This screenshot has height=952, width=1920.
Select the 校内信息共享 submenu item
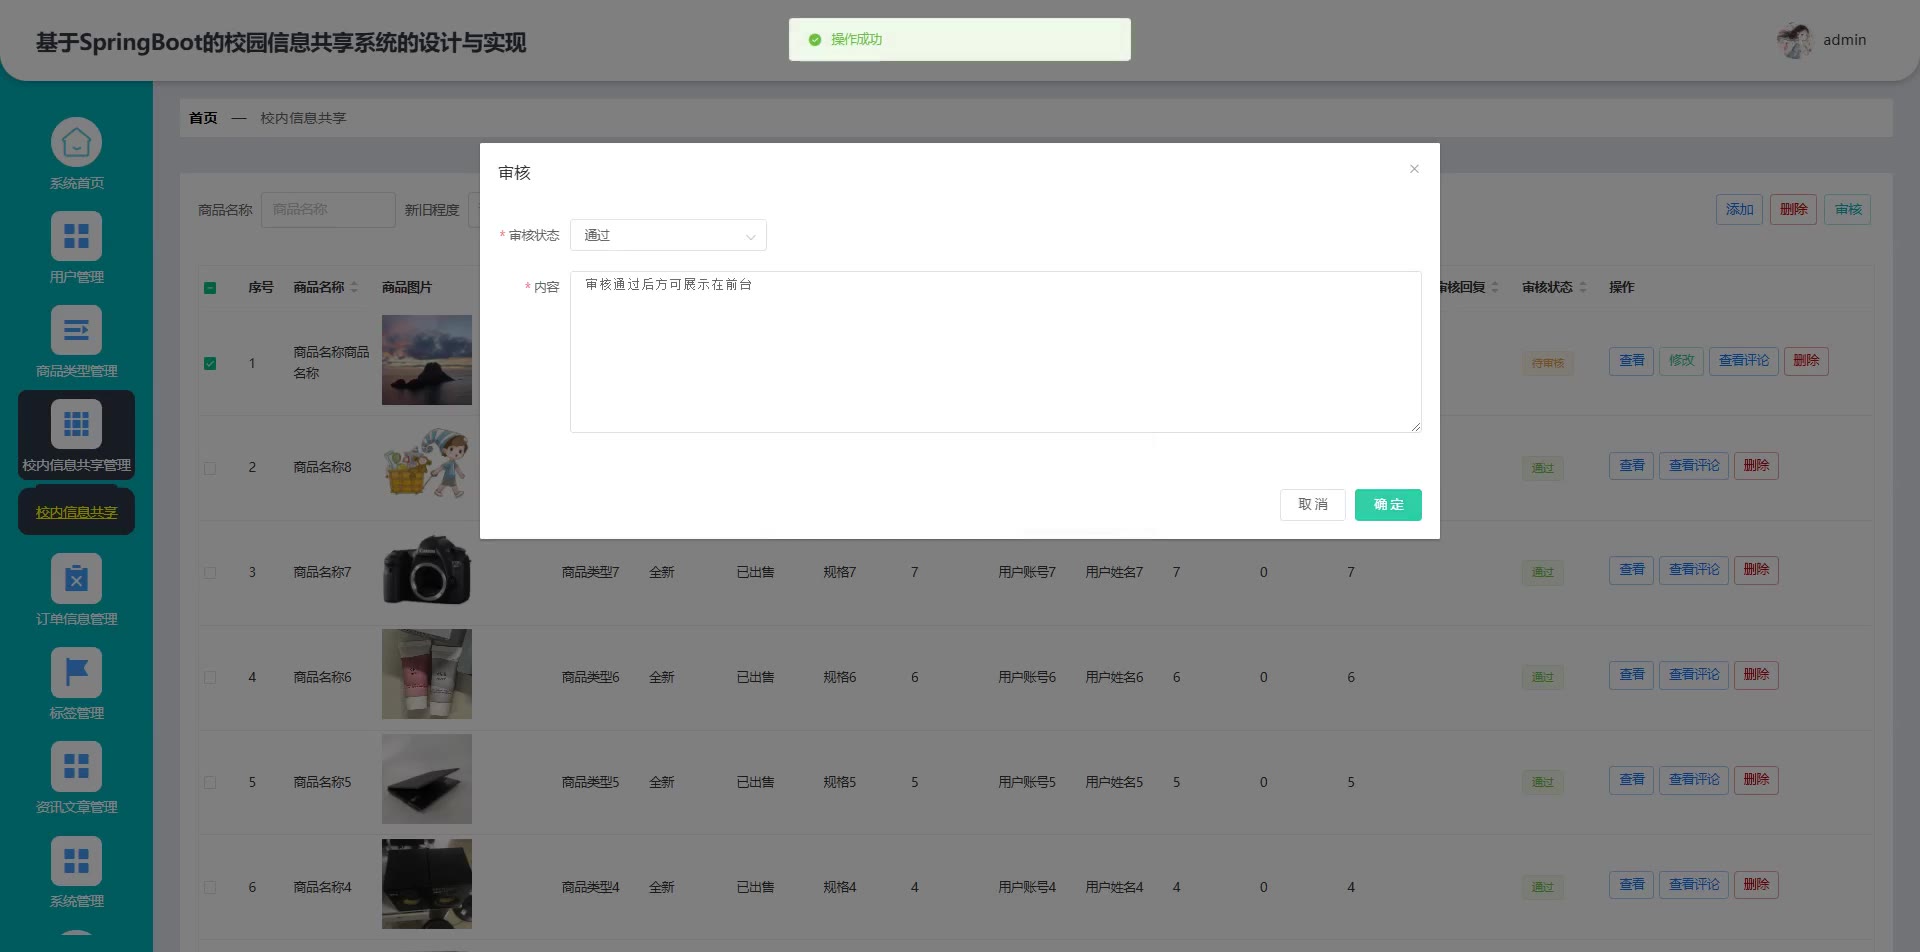(x=76, y=512)
